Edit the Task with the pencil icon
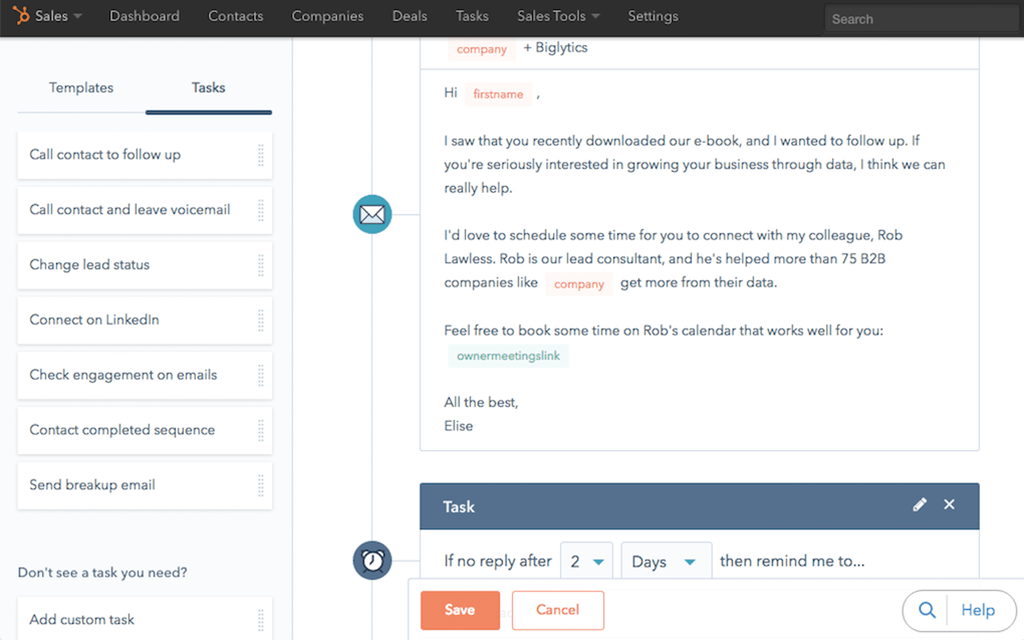1024x640 pixels. click(x=920, y=504)
